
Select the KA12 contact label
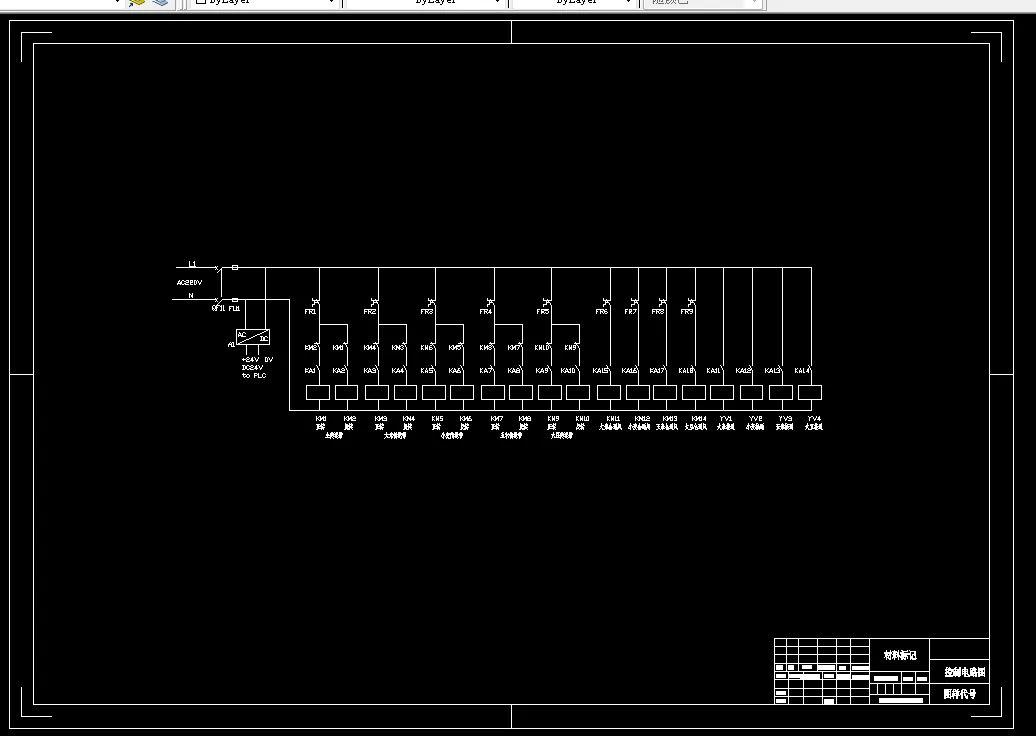point(743,371)
